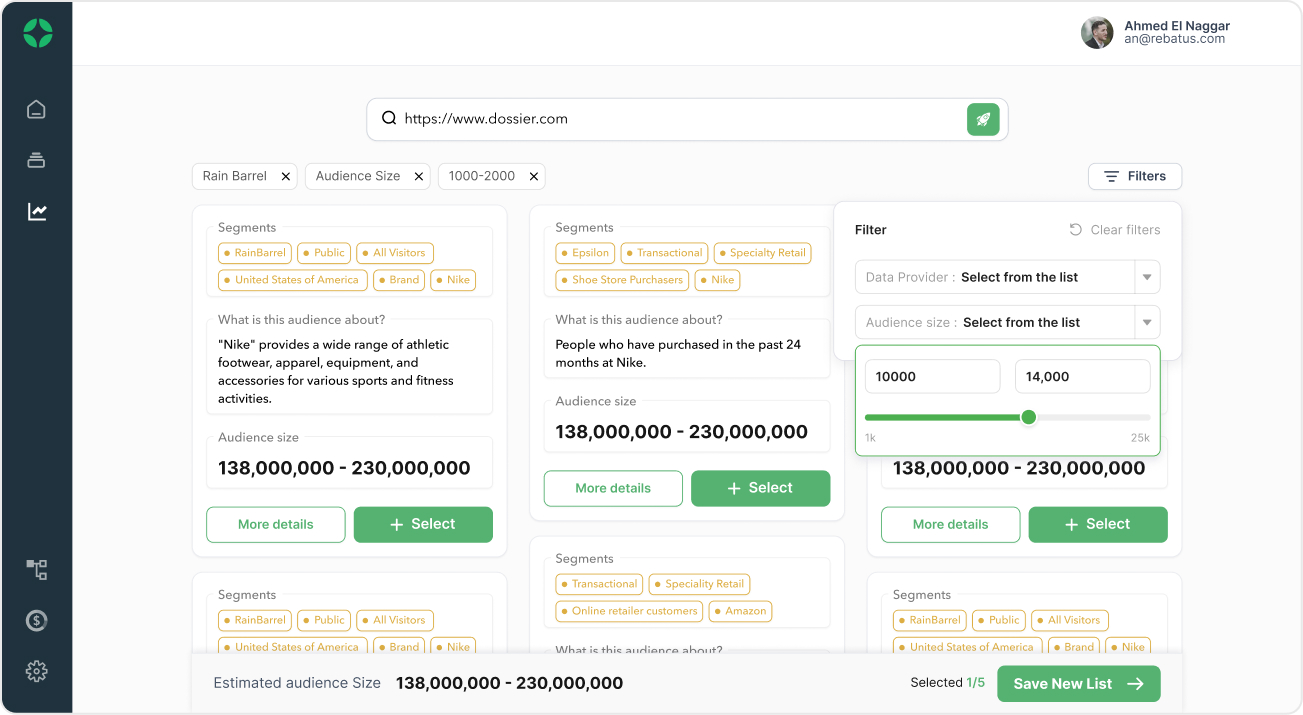Click the Selected 1/5 counter
This screenshot has width=1303, height=715.
(947, 683)
